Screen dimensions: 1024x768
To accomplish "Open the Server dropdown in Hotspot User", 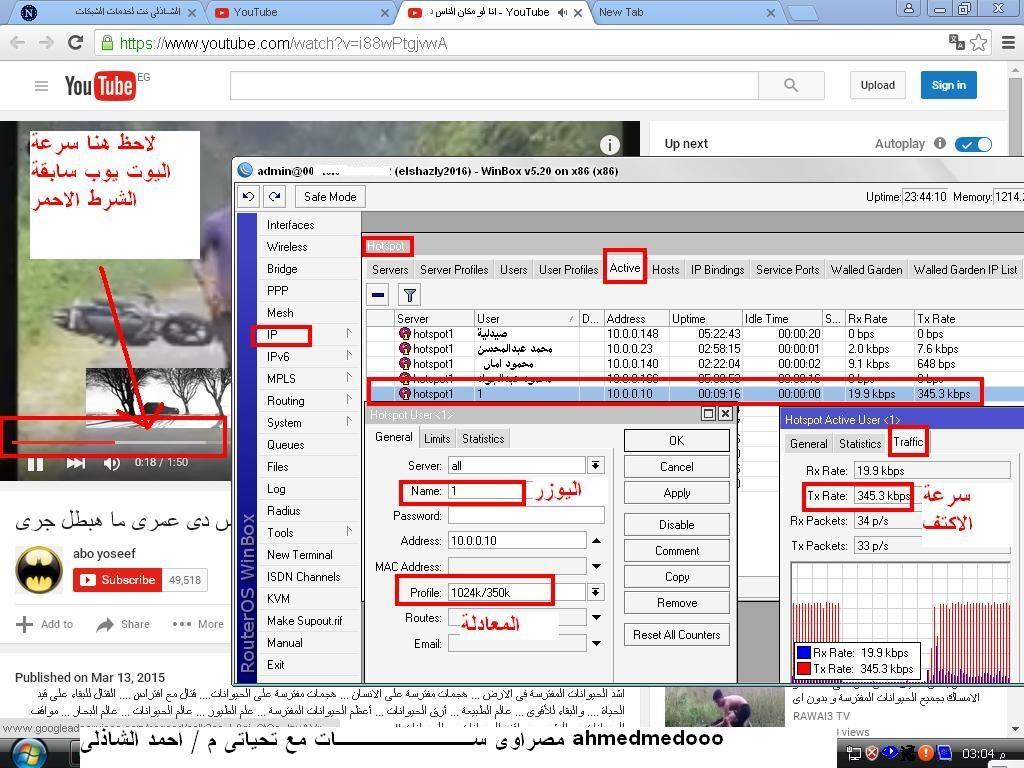I will pyautogui.click(x=595, y=465).
